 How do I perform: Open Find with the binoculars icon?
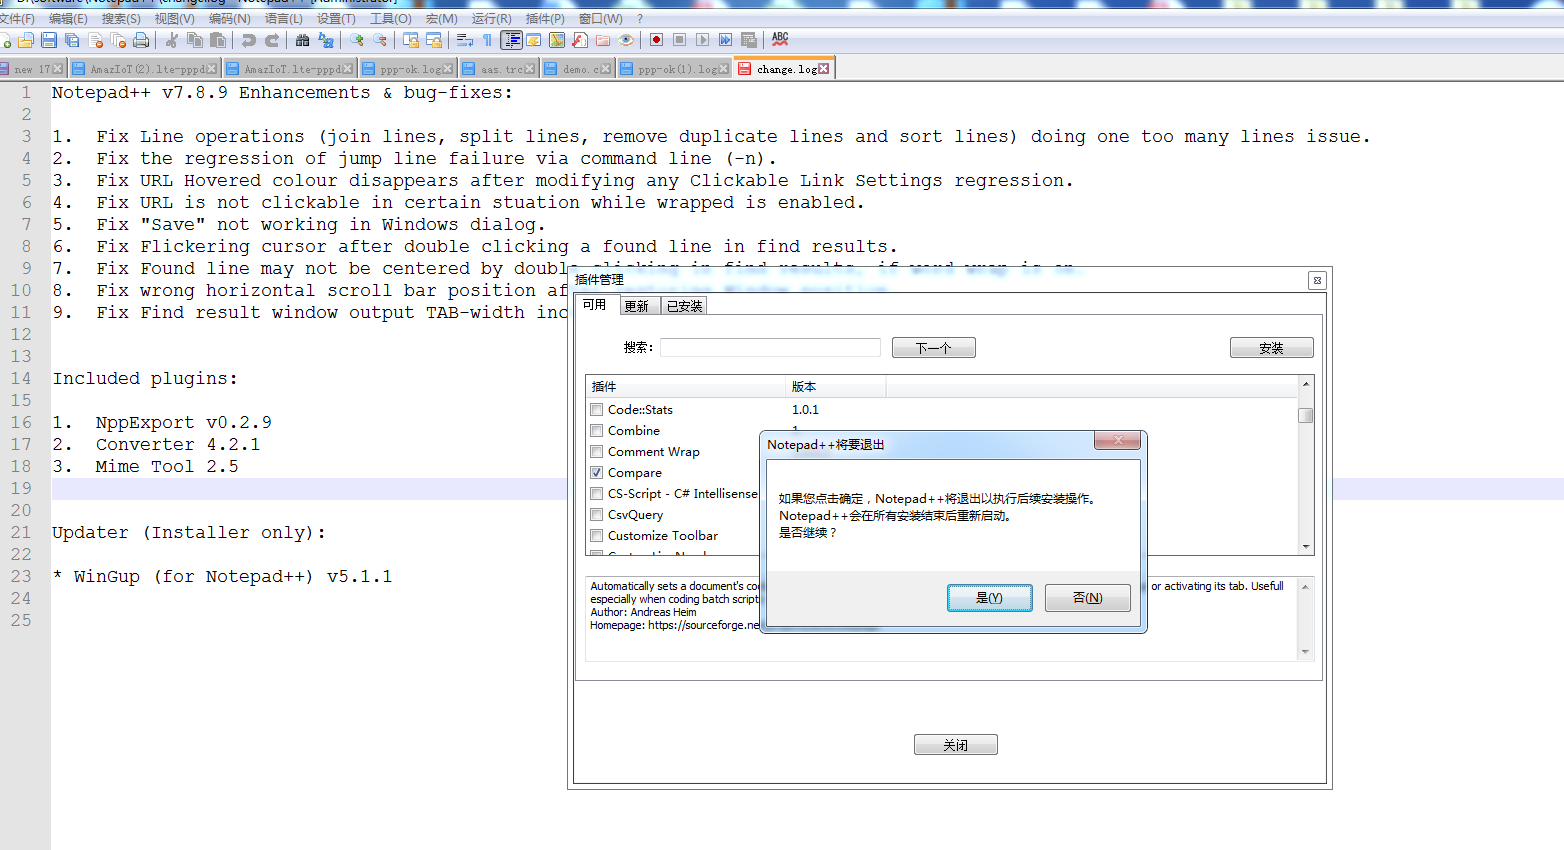[302, 40]
